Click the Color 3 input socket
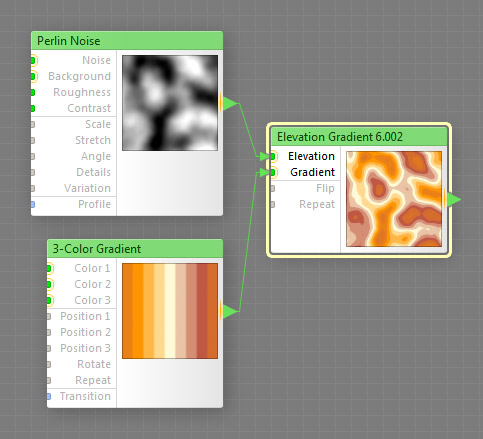The height and width of the screenshot is (439, 483). [x=49, y=300]
